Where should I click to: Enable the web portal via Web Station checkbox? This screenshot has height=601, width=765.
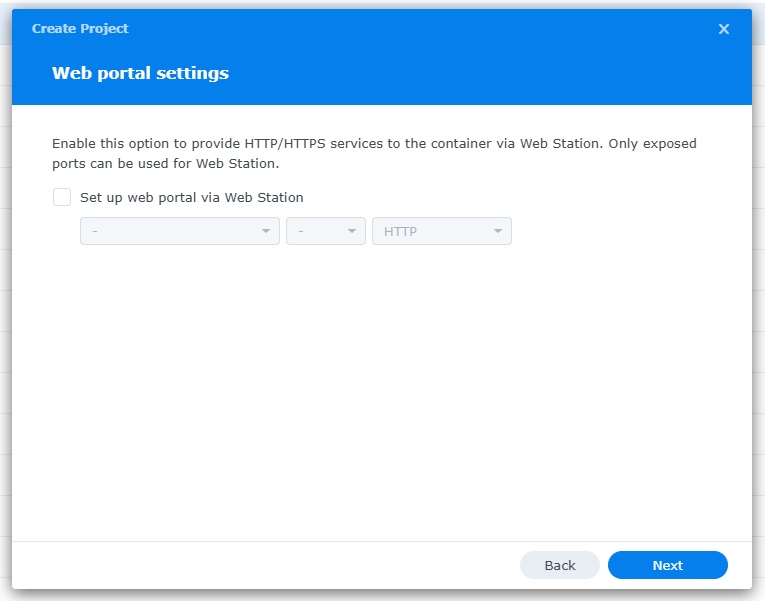click(x=62, y=197)
